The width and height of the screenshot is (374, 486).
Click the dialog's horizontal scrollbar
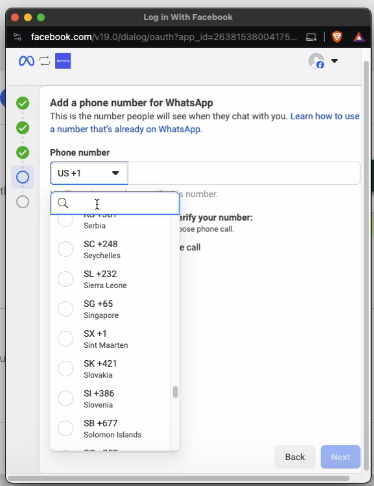(x=178, y=478)
